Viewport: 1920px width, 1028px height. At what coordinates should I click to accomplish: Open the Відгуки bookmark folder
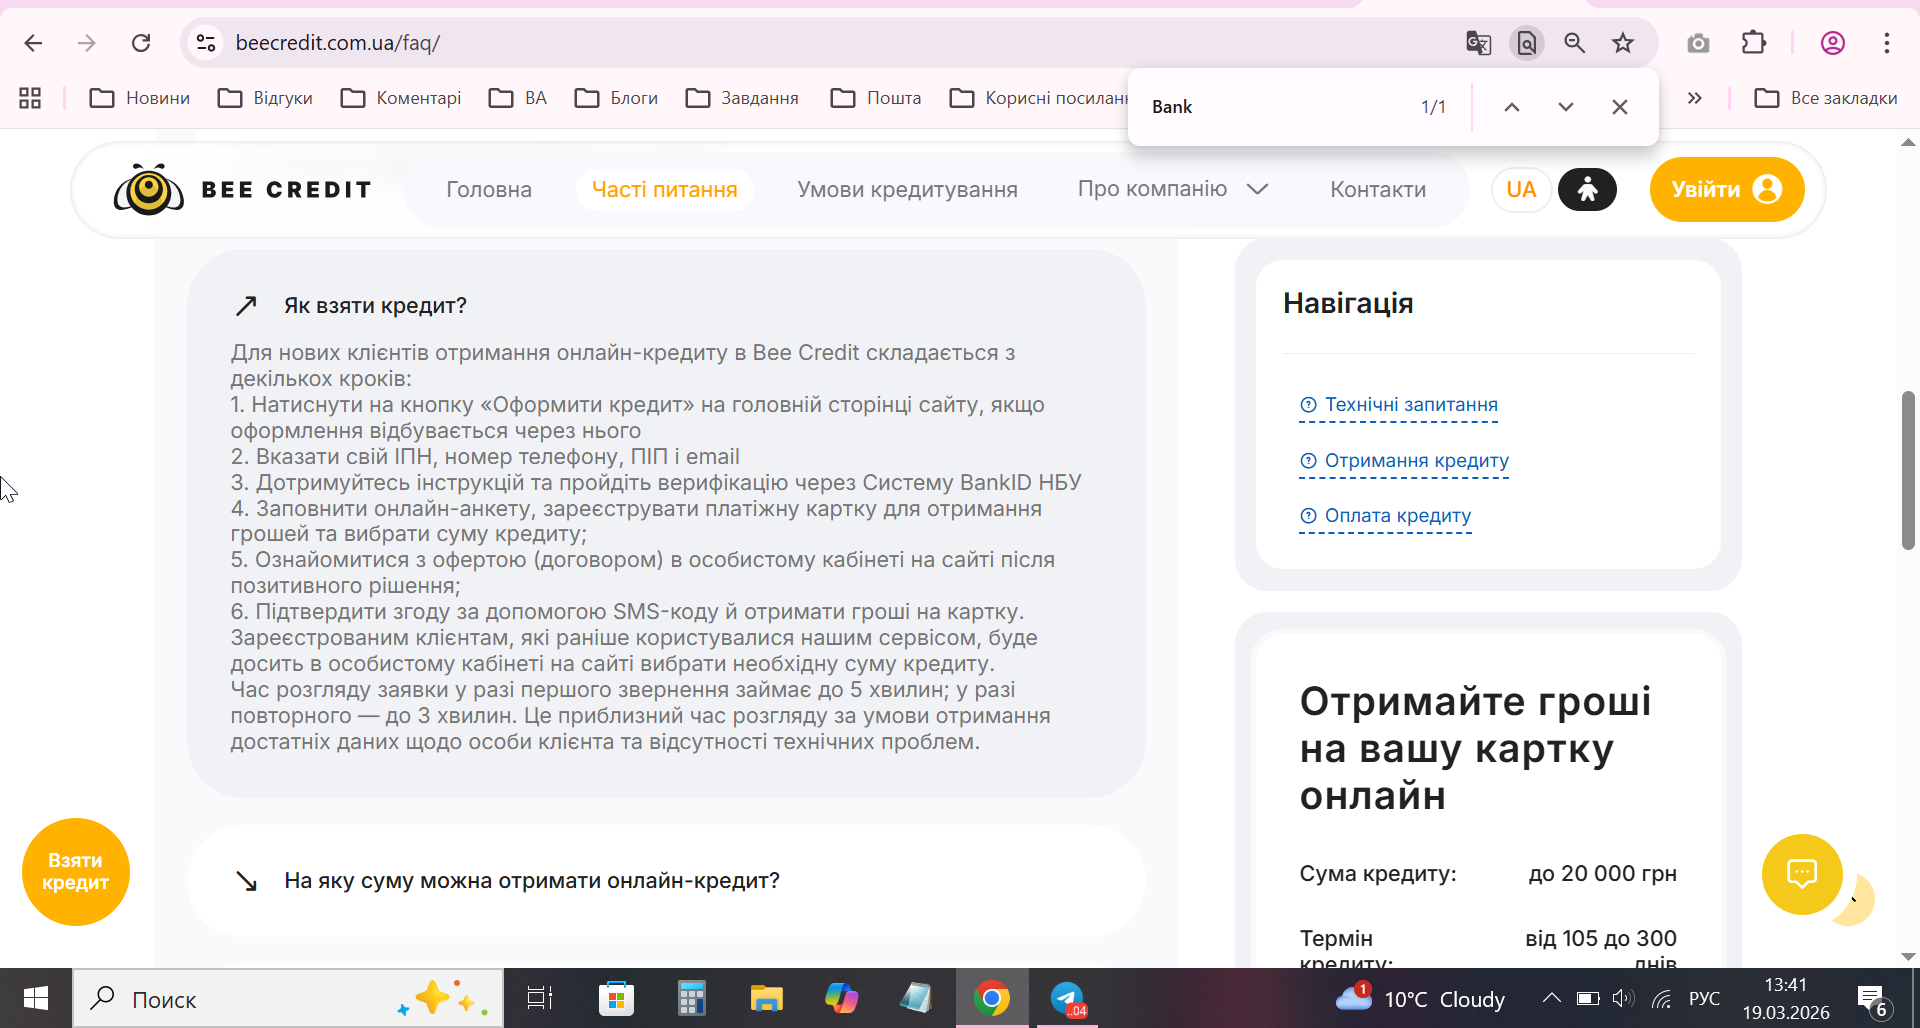point(266,98)
